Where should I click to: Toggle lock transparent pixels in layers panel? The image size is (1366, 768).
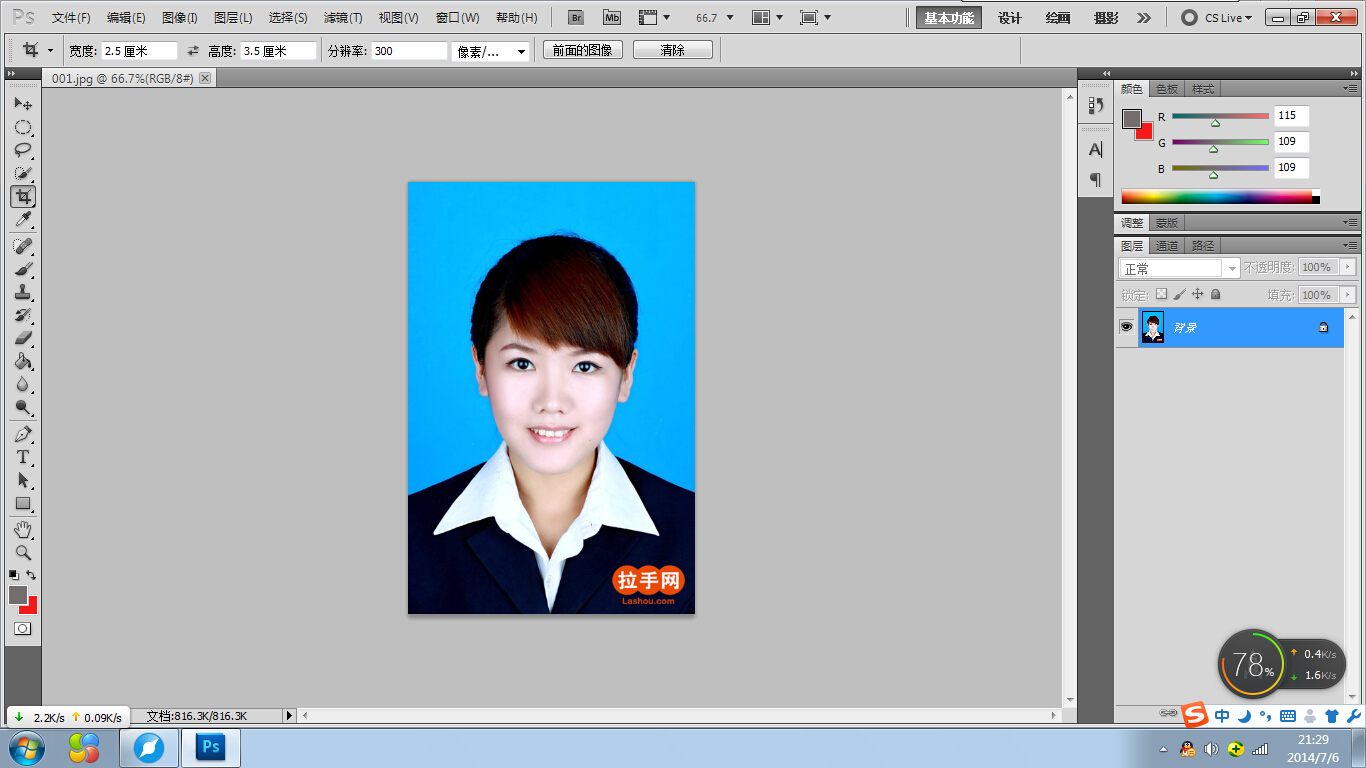tap(1161, 294)
